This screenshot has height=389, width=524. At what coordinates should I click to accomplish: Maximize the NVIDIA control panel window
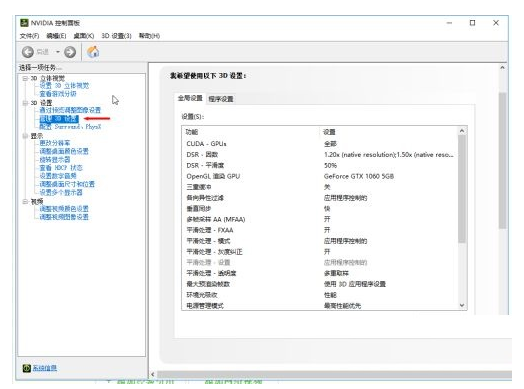[473, 23]
